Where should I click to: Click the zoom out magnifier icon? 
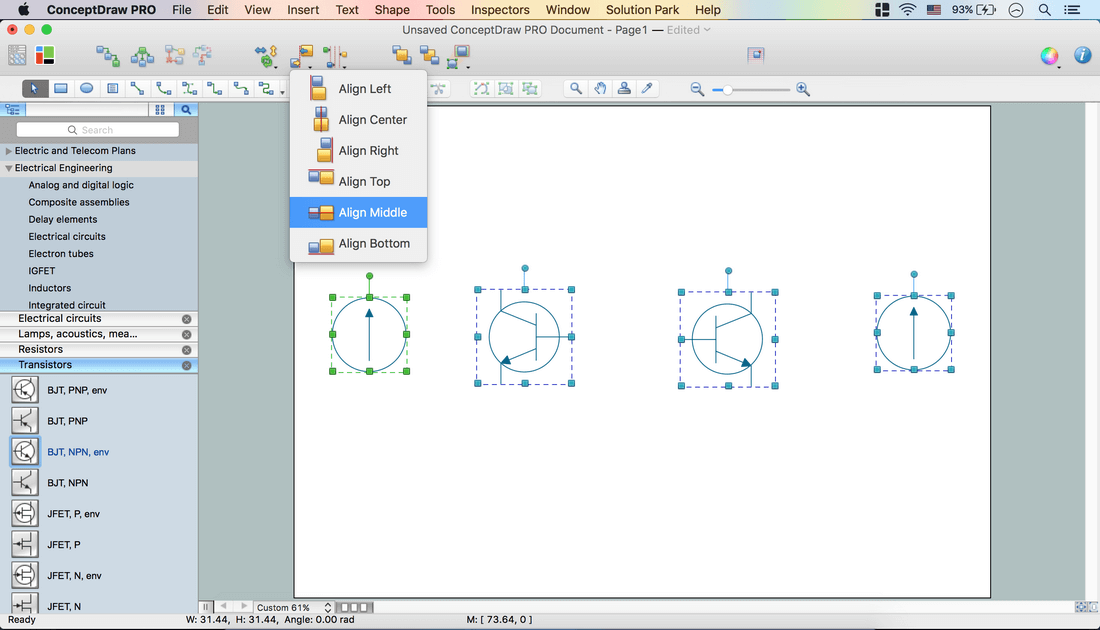tap(697, 90)
